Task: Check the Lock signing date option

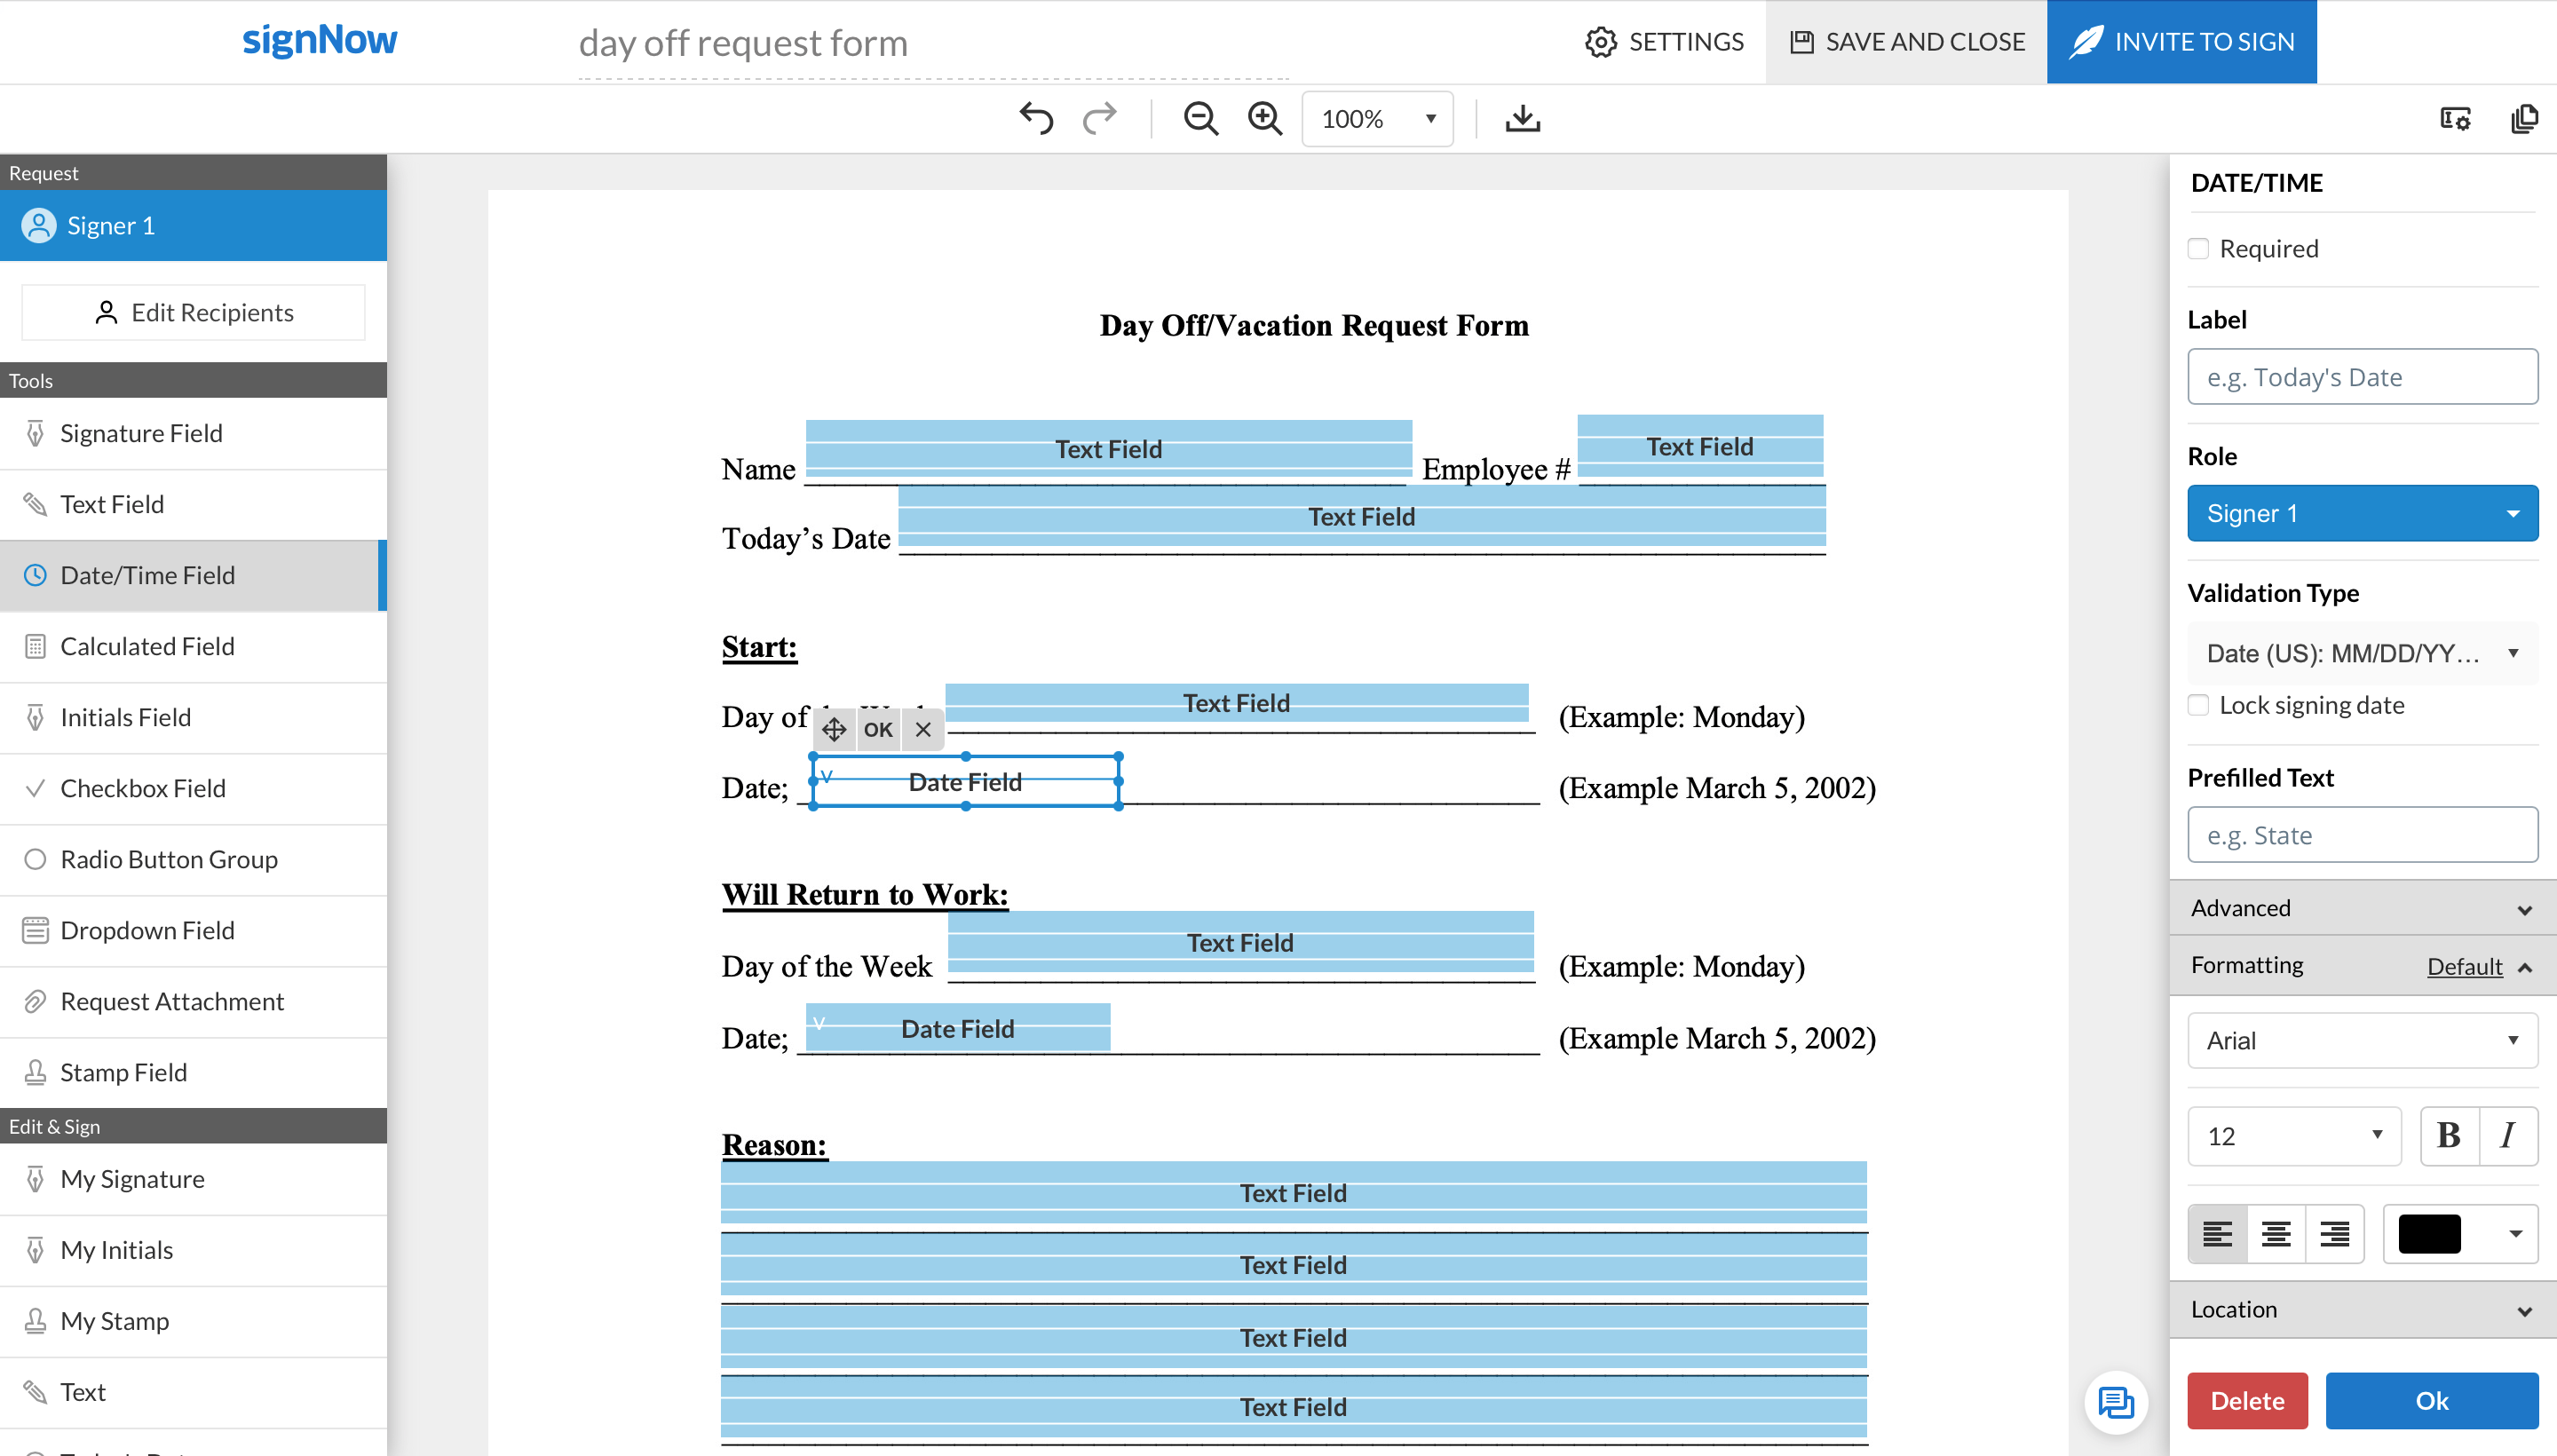Action: click(2198, 705)
